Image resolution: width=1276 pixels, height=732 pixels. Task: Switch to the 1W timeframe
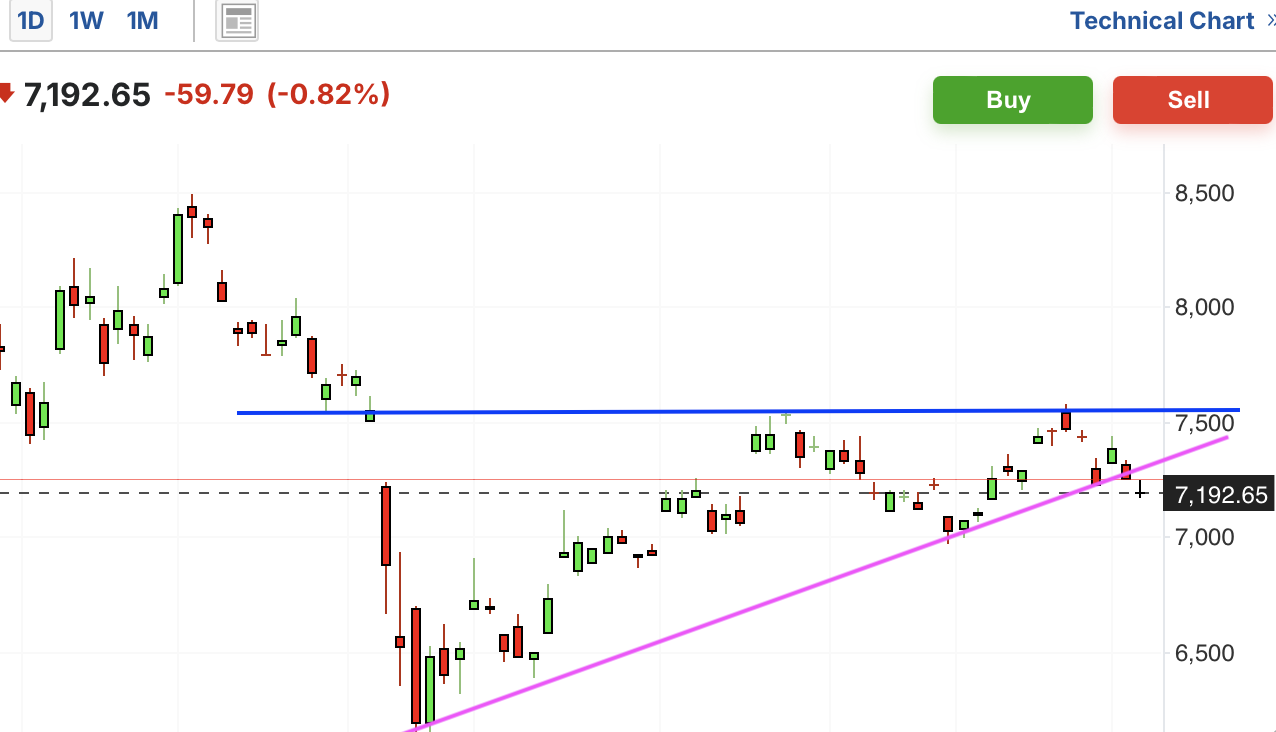coord(86,21)
